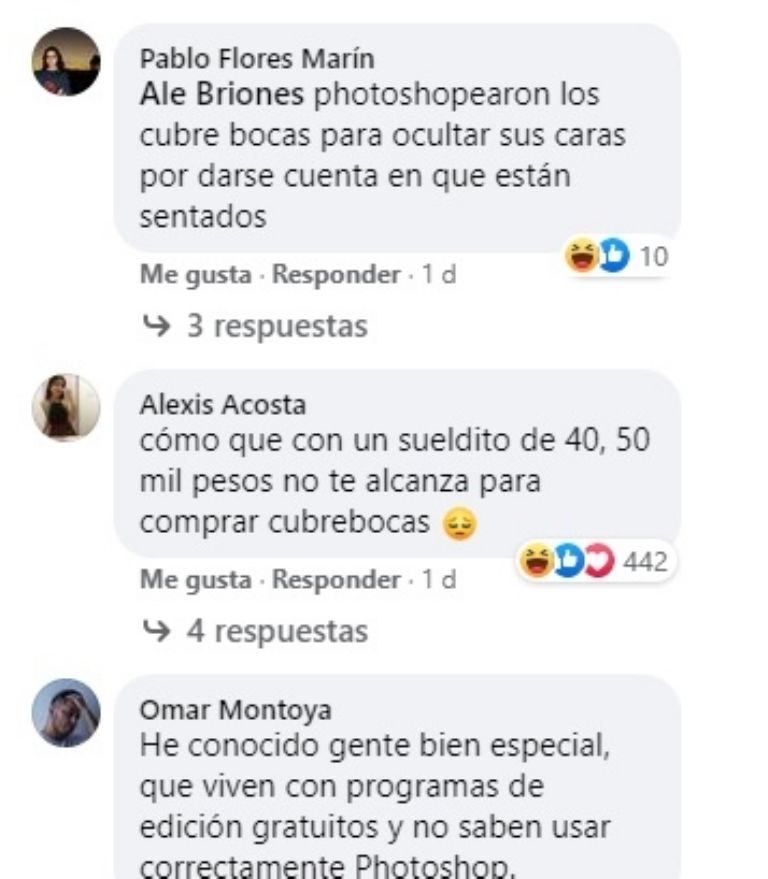The width and height of the screenshot is (768, 879).
Task: Open the Pablo Flores Marín name link
Action: [x=257, y=59]
